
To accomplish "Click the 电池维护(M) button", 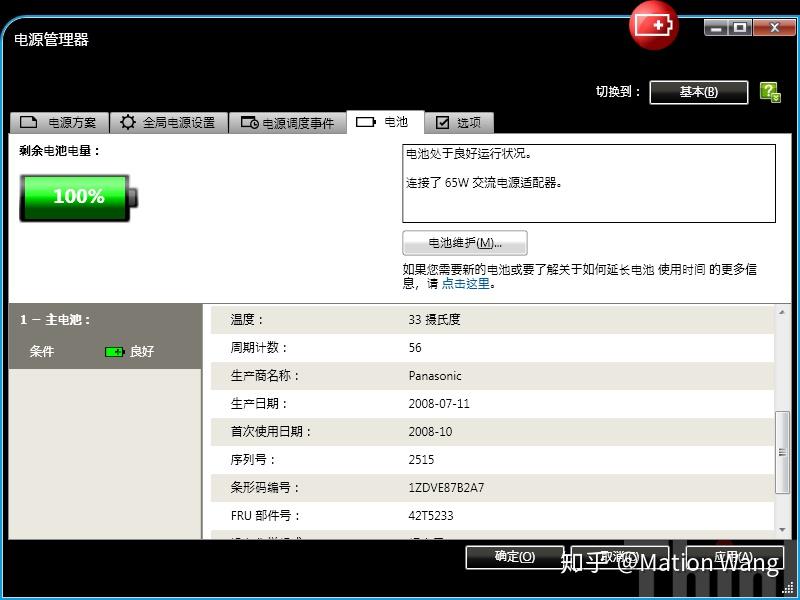I will click(x=463, y=243).
